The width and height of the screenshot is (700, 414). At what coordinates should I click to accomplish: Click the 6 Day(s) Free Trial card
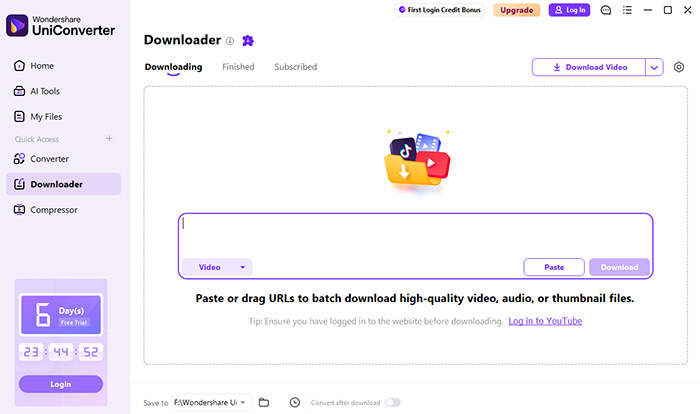click(61, 315)
